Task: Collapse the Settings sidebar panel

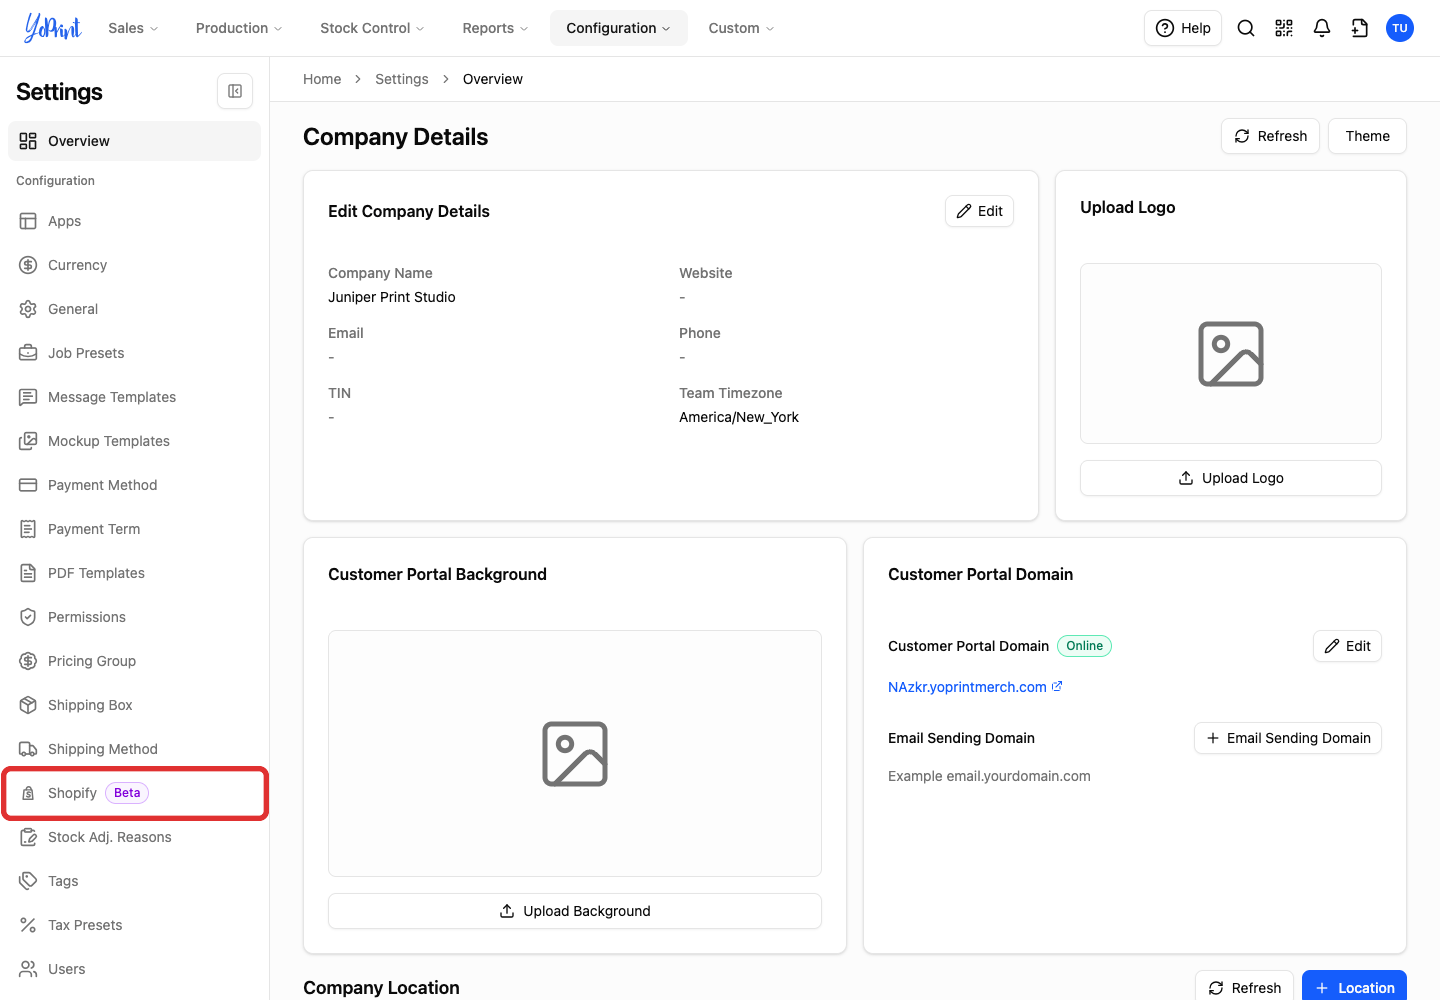Action: click(x=235, y=91)
